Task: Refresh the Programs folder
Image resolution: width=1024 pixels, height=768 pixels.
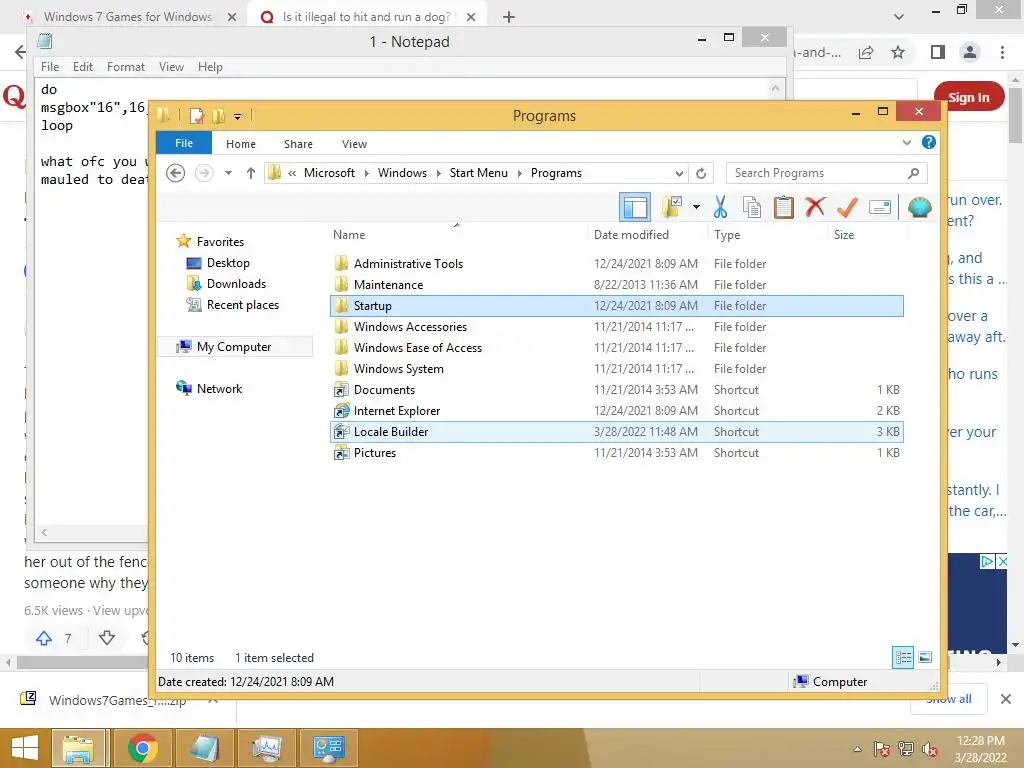Action: [x=701, y=173]
